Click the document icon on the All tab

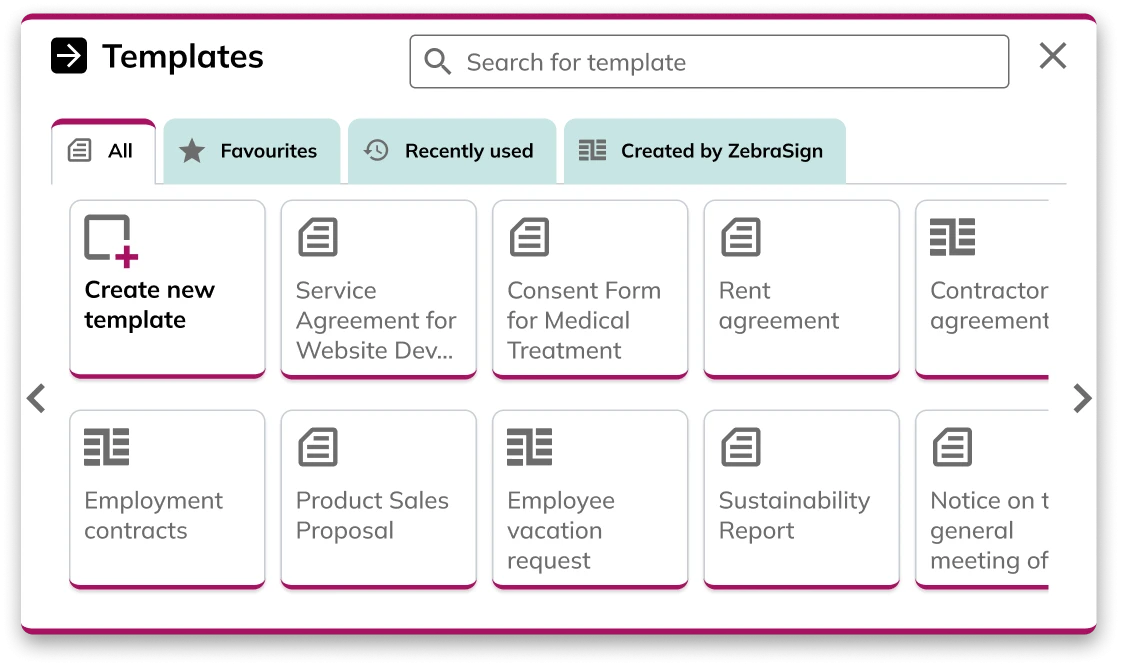coord(80,150)
